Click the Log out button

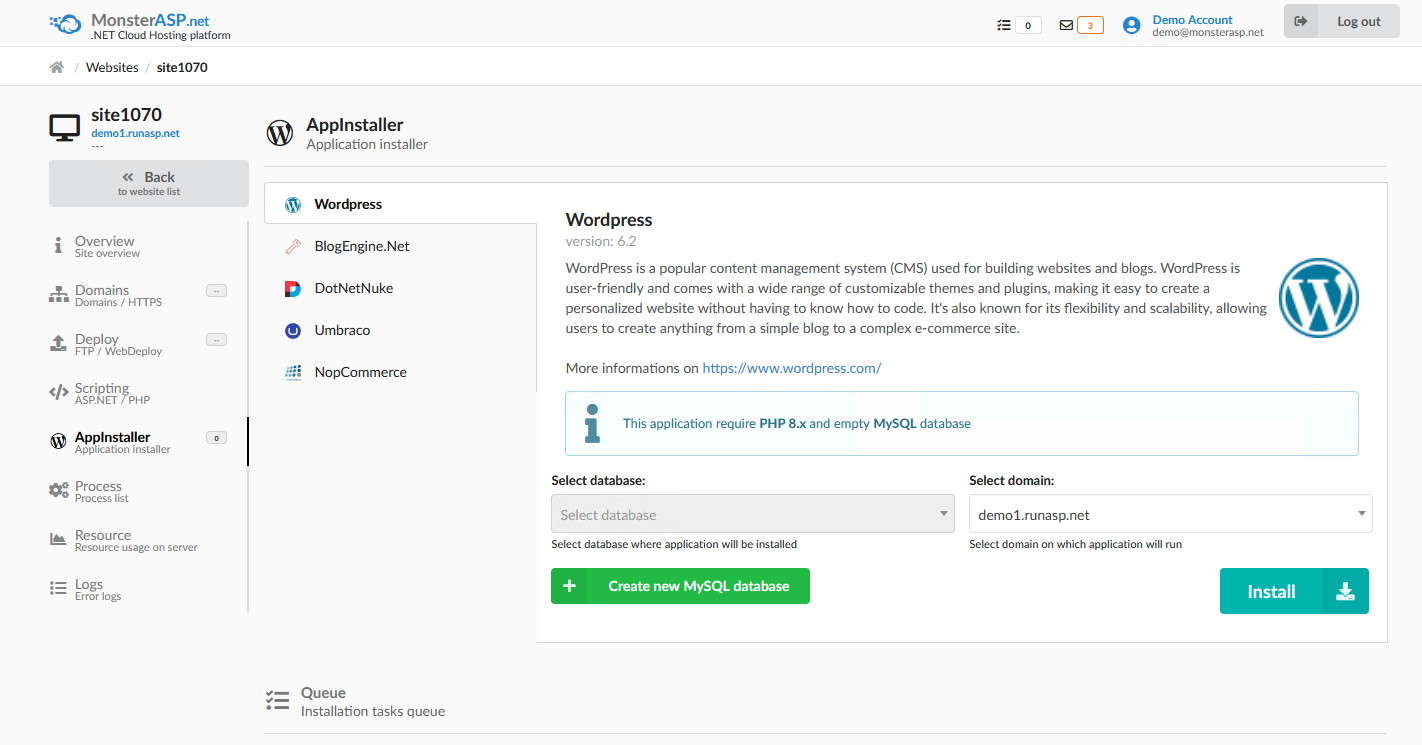[x=1341, y=21]
